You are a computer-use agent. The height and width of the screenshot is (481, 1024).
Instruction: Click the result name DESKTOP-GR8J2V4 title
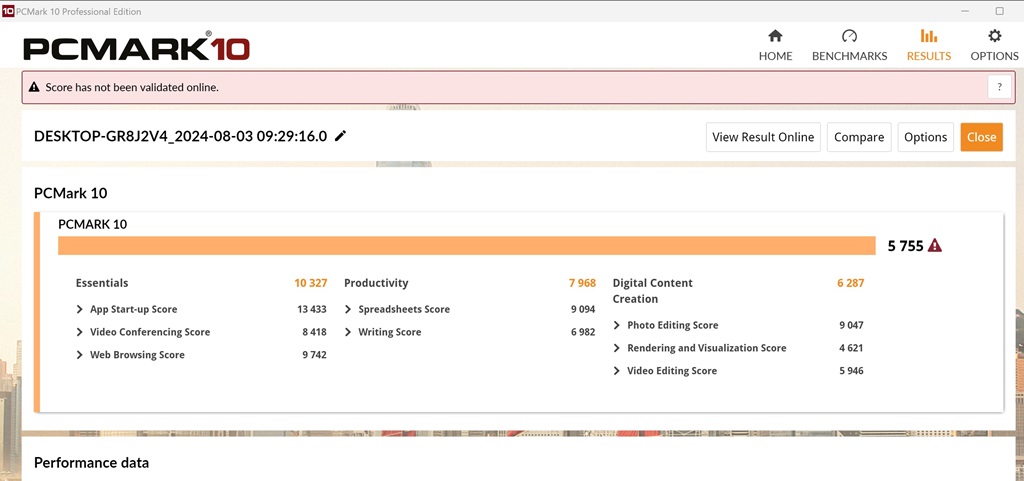coord(180,136)
